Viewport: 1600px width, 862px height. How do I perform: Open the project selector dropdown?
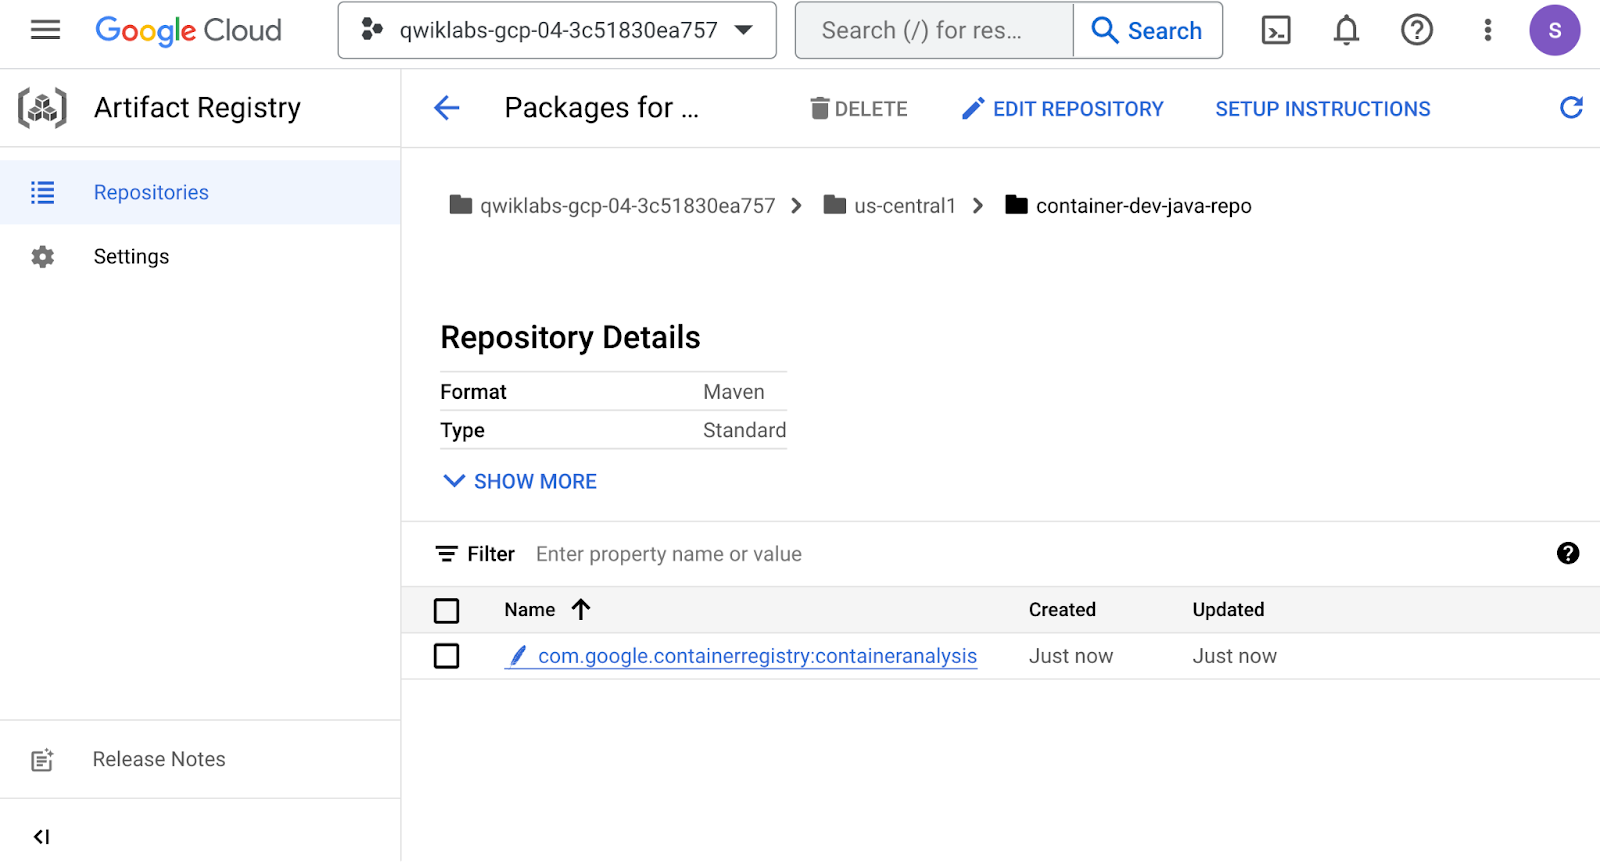(x=557, y=30)
